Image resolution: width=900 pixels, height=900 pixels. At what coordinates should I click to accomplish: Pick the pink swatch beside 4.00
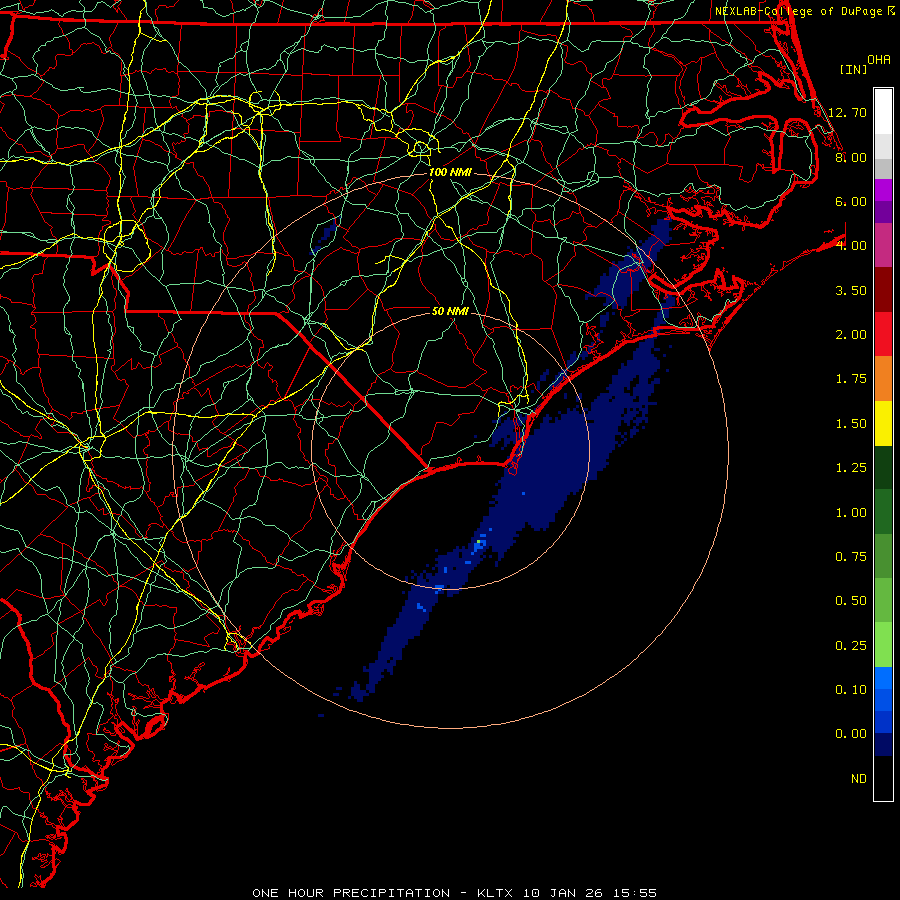(883, 245)
